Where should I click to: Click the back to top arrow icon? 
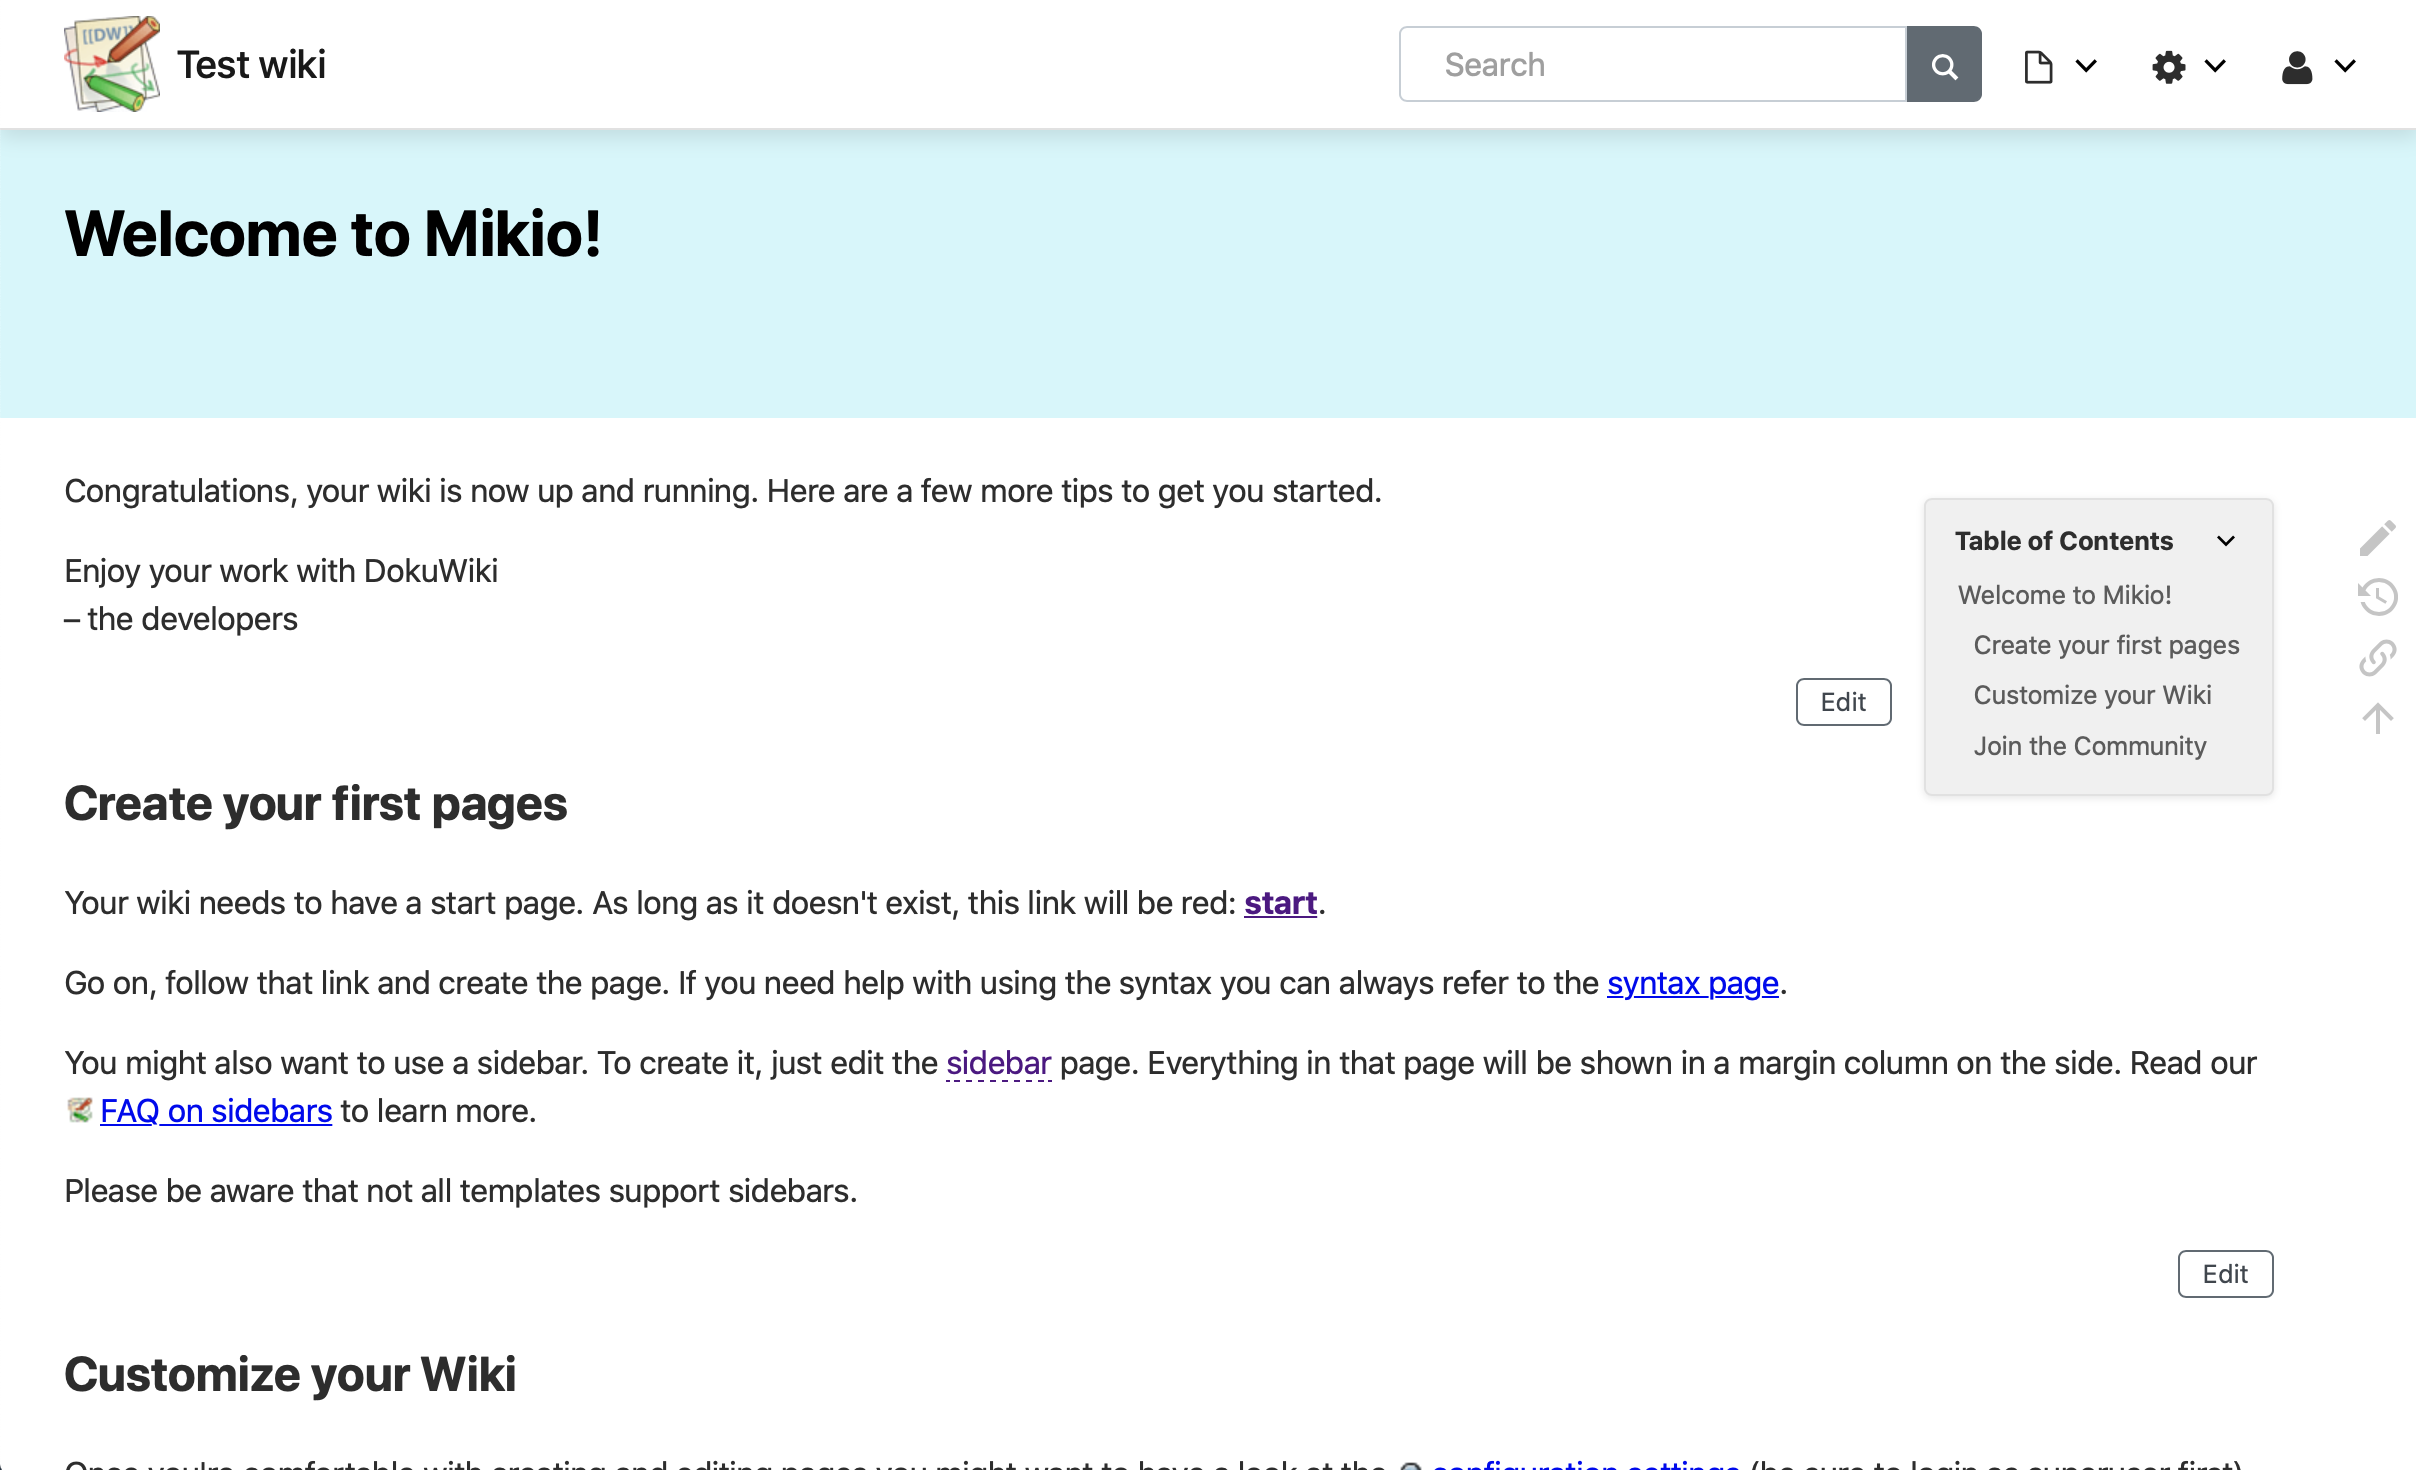coord(2377,718)
